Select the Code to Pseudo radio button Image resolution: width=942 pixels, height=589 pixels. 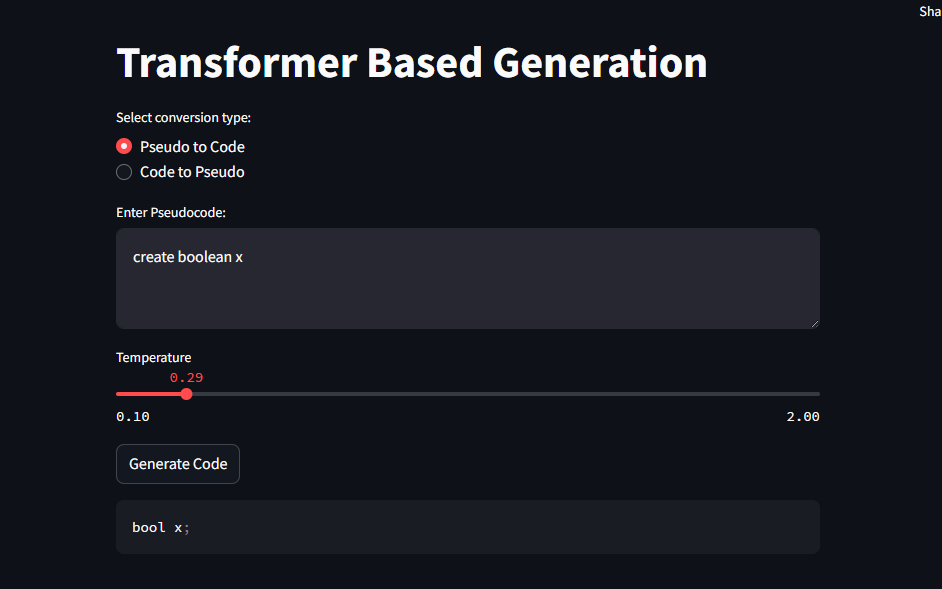pos(124,171)
